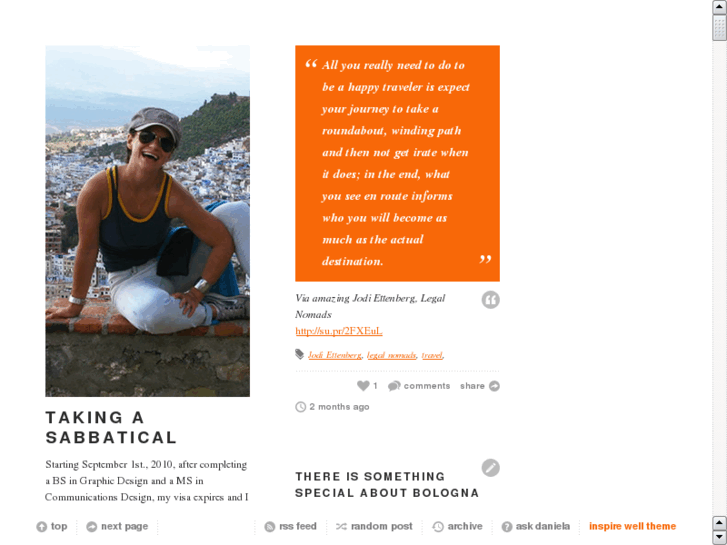Viewport: 727px width, 545px height.
Task: Open the su.pr/2FXEuL link
Action: pos(339,331)
